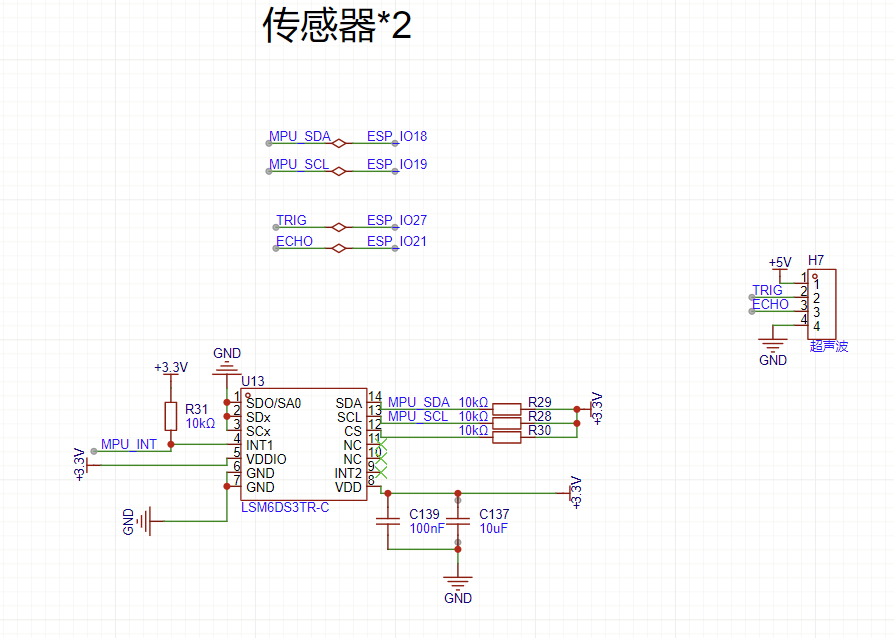Select the H7 connector body
This screenshot has width=894, height=638.
pyautogui.click(x=822, y=304)
